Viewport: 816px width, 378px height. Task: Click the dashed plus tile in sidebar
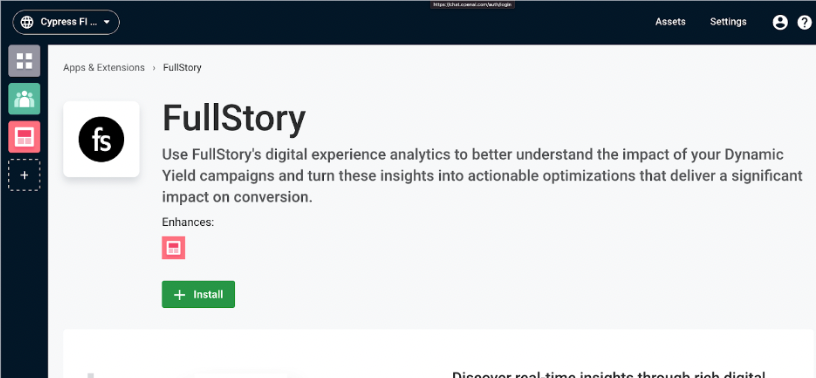pos(24,175)
